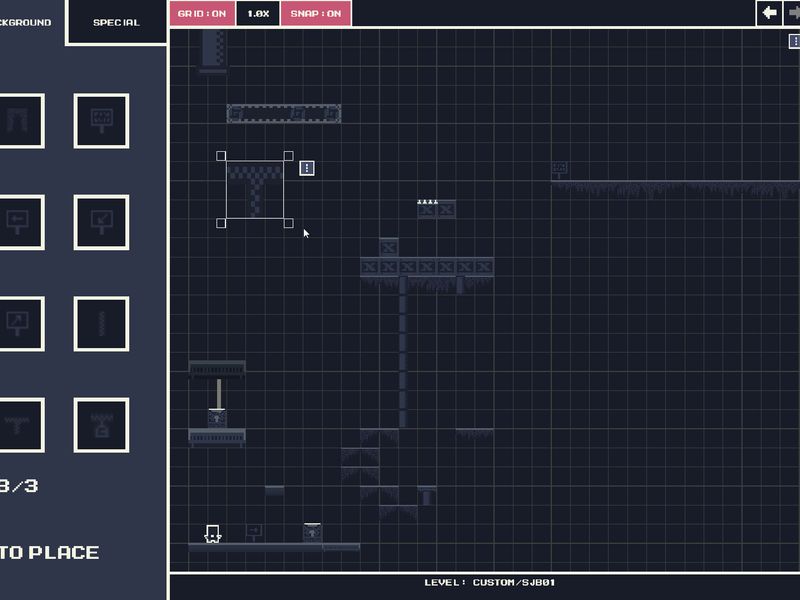
Task: Select the tall vertical pole under X blocks
Action: tap(403, 352)
